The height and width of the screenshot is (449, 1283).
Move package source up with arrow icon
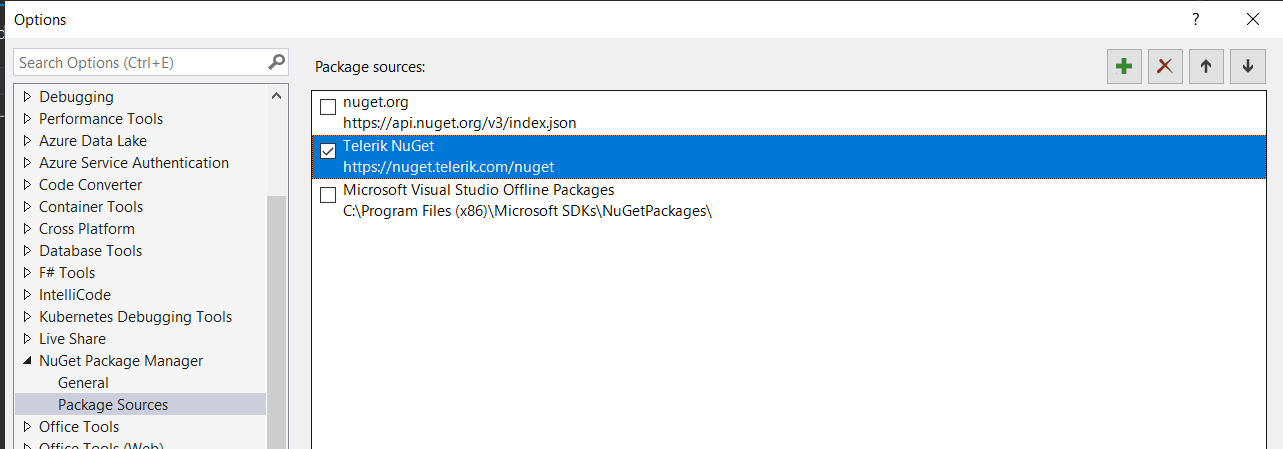coord(1206,66)
